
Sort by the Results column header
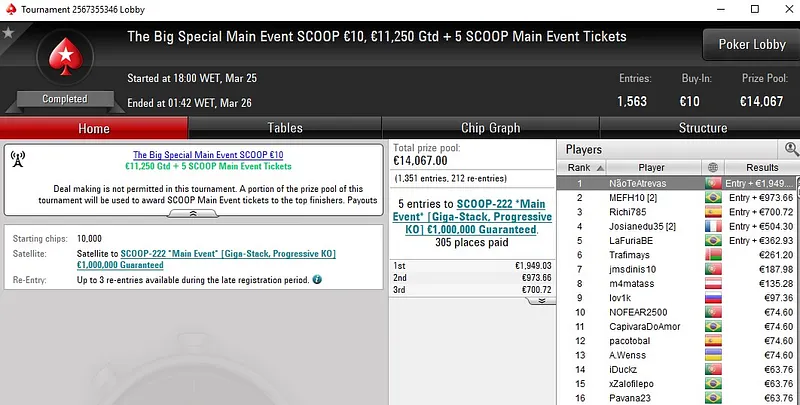coord(761,168)
